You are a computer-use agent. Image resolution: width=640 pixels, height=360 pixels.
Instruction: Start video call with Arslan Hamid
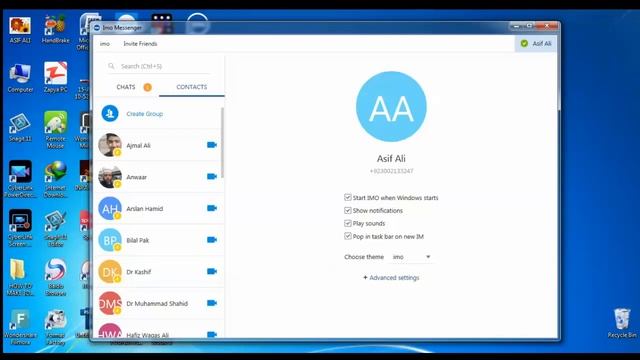click(x=211, y=208)
